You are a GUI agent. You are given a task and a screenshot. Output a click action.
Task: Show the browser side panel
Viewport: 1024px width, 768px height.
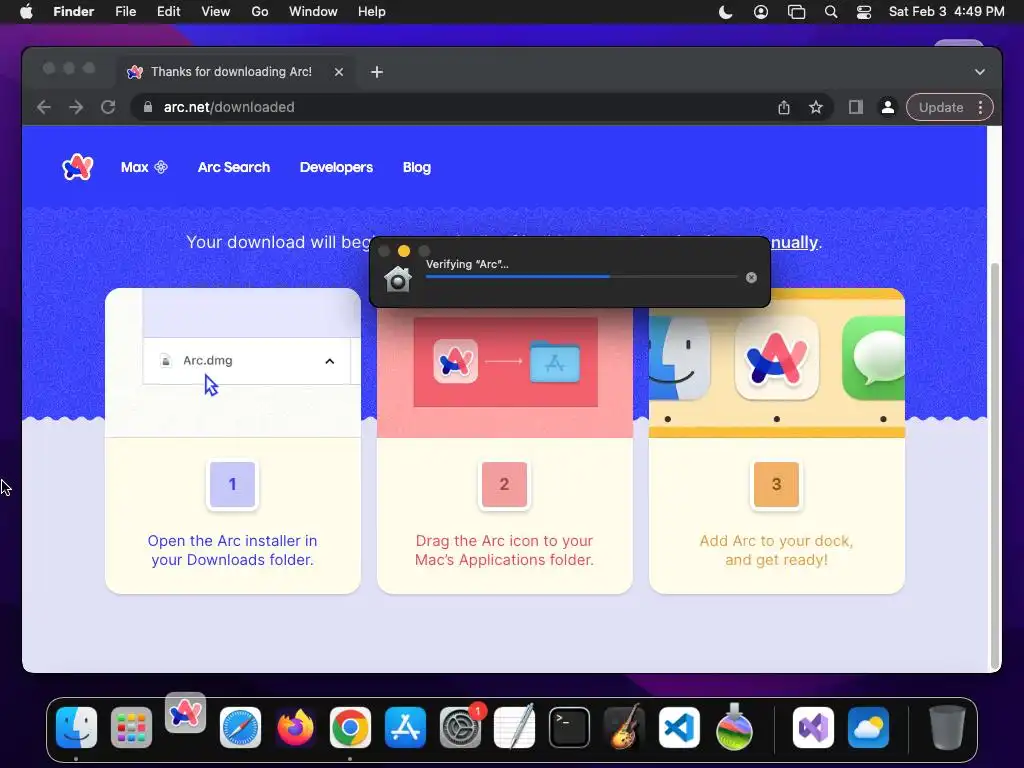[856, 107]
